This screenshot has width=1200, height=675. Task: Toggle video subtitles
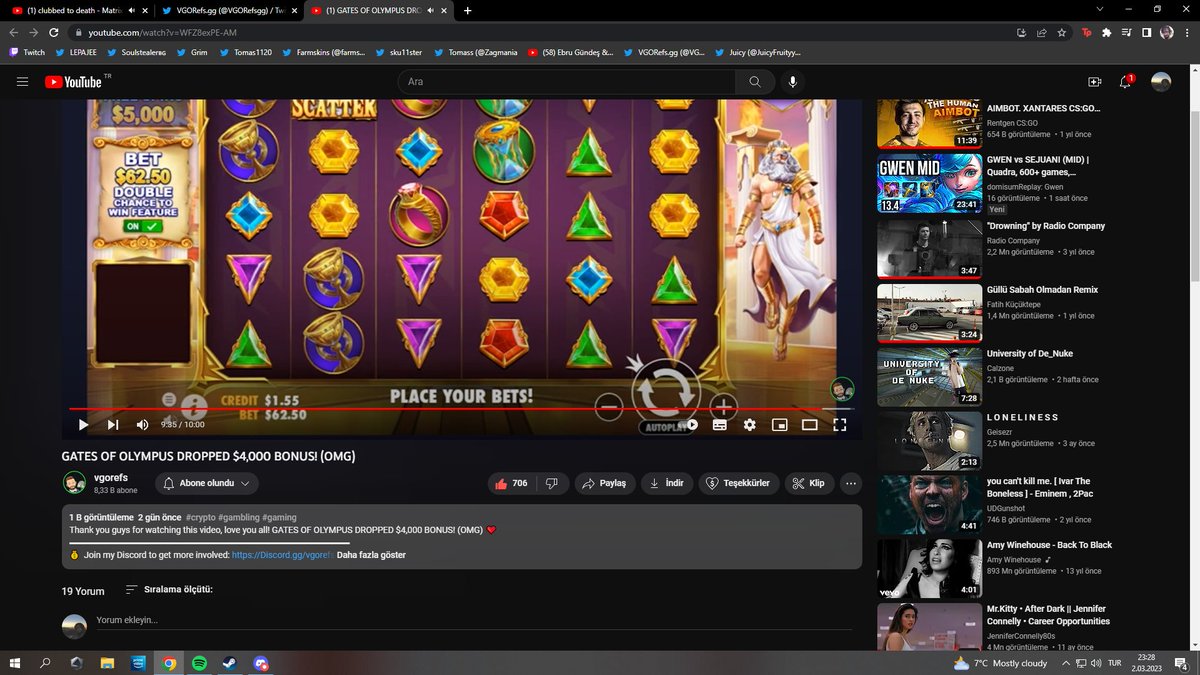[x=719, y=425]
